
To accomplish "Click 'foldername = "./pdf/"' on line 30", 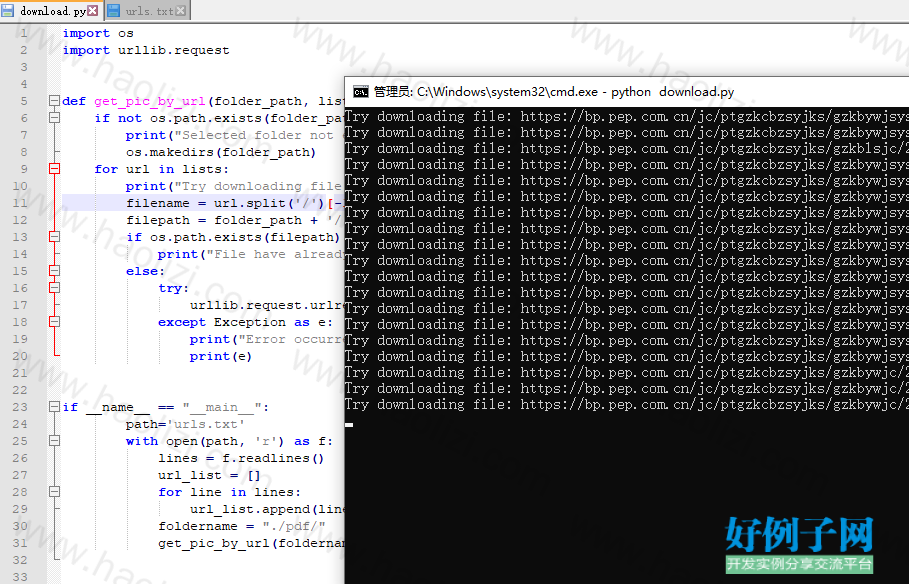I will (x=242, y=527).
